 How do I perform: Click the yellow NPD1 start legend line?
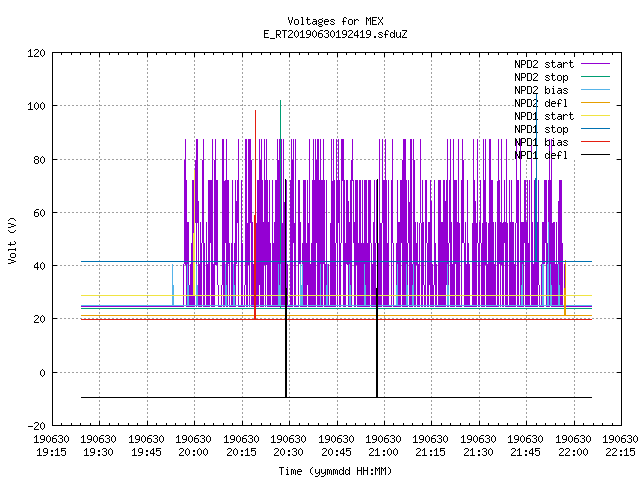pos(595,116)
